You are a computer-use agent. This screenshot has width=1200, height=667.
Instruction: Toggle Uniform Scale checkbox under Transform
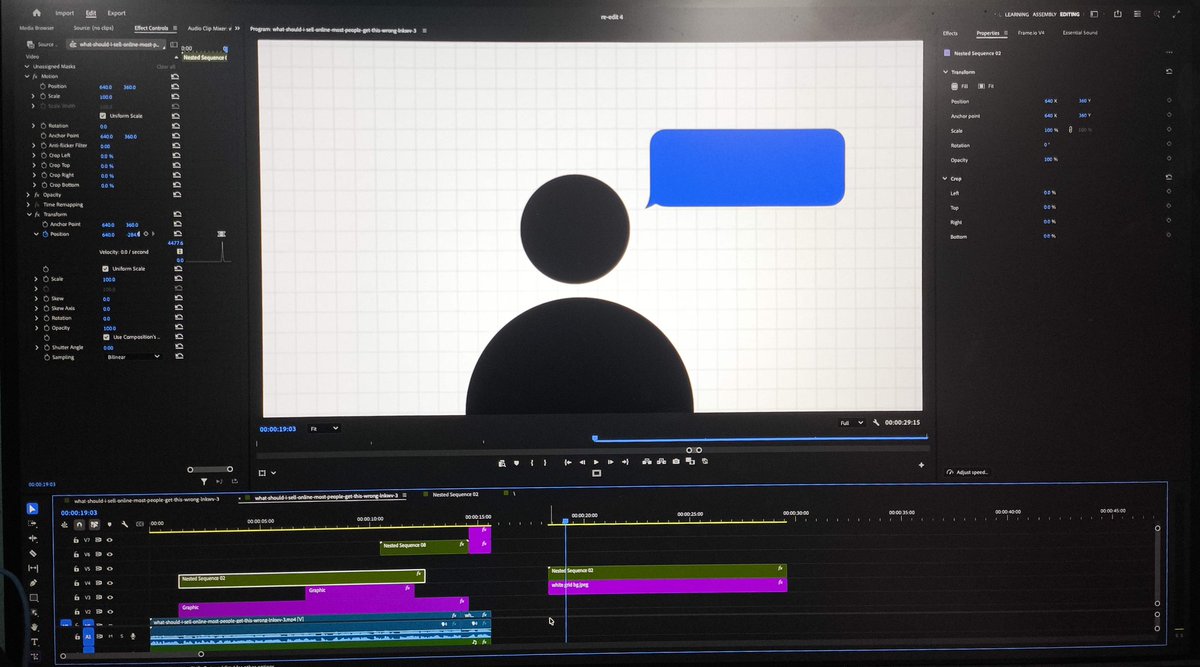(105, 269)
